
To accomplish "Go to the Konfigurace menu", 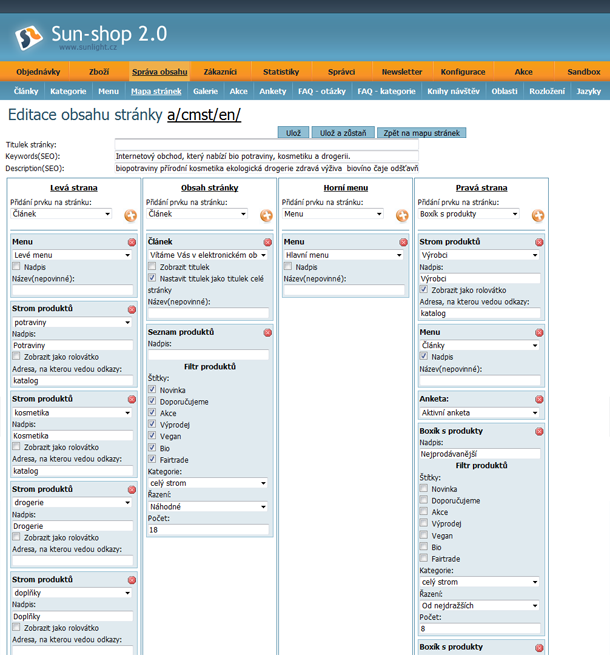I will [463, 72].
